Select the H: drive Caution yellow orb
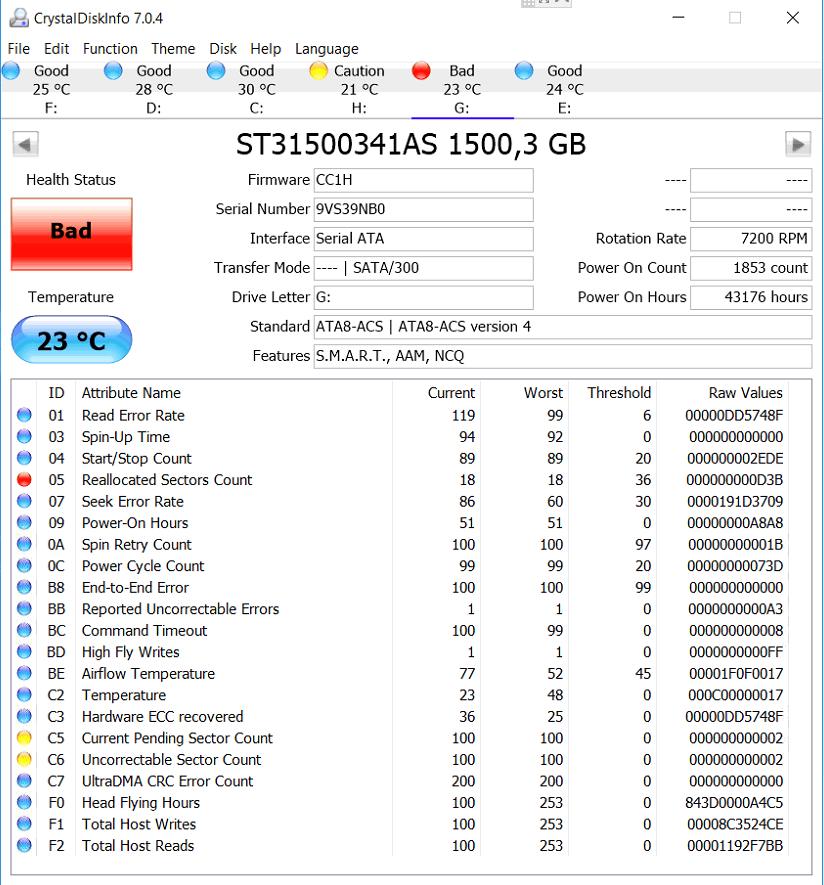This screenshot has height=885, width=824. point(319,71)
